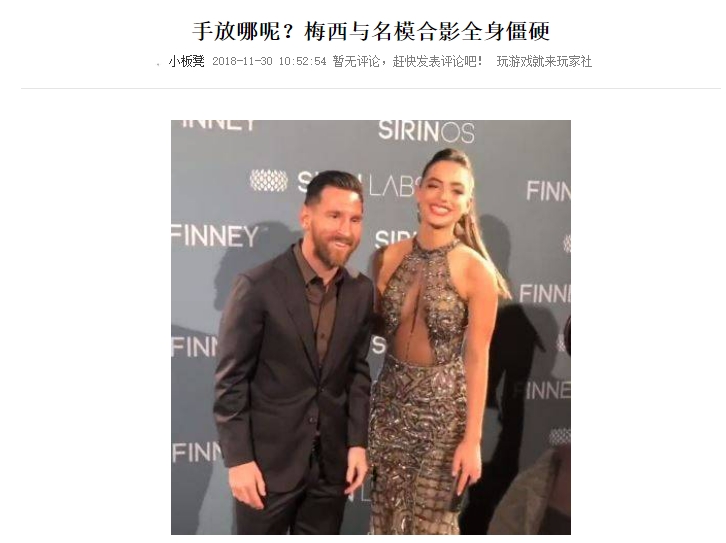Click the partially cut FINNEY text at photo top-left
The height and width of the screenshot is (543, 726).
219,125
